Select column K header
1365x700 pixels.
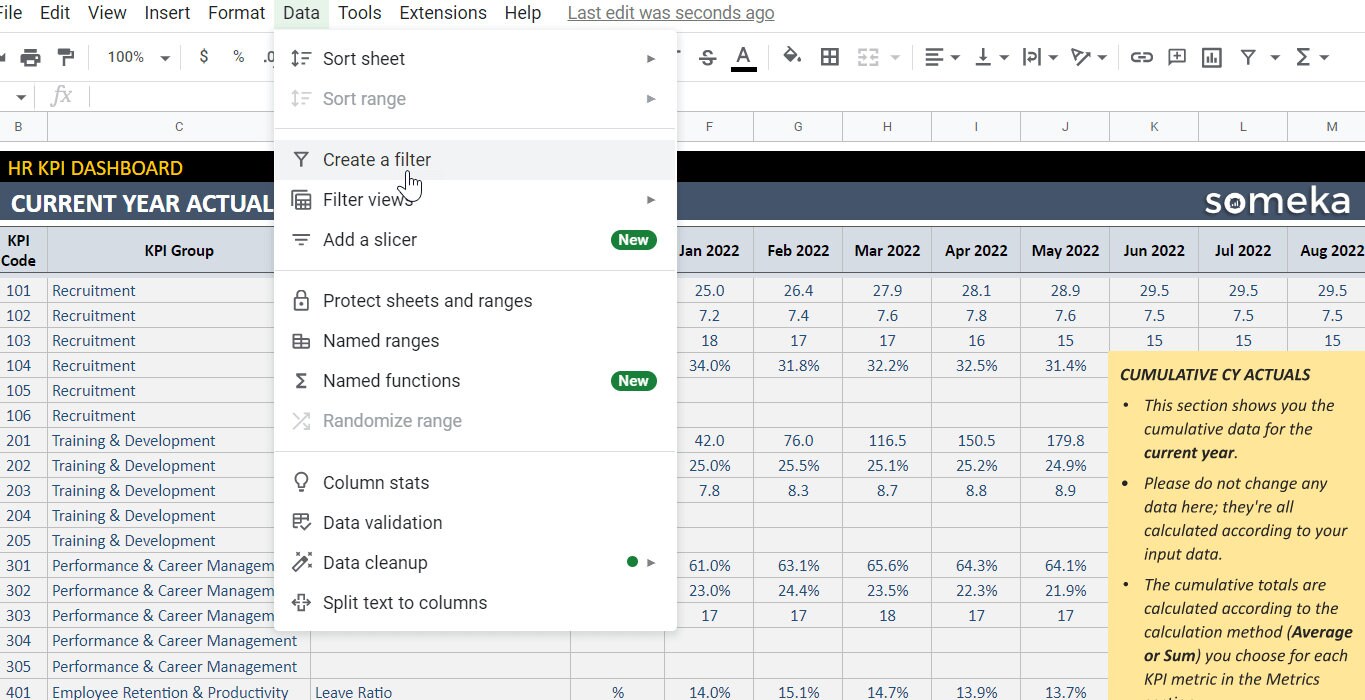[1154, 126]
